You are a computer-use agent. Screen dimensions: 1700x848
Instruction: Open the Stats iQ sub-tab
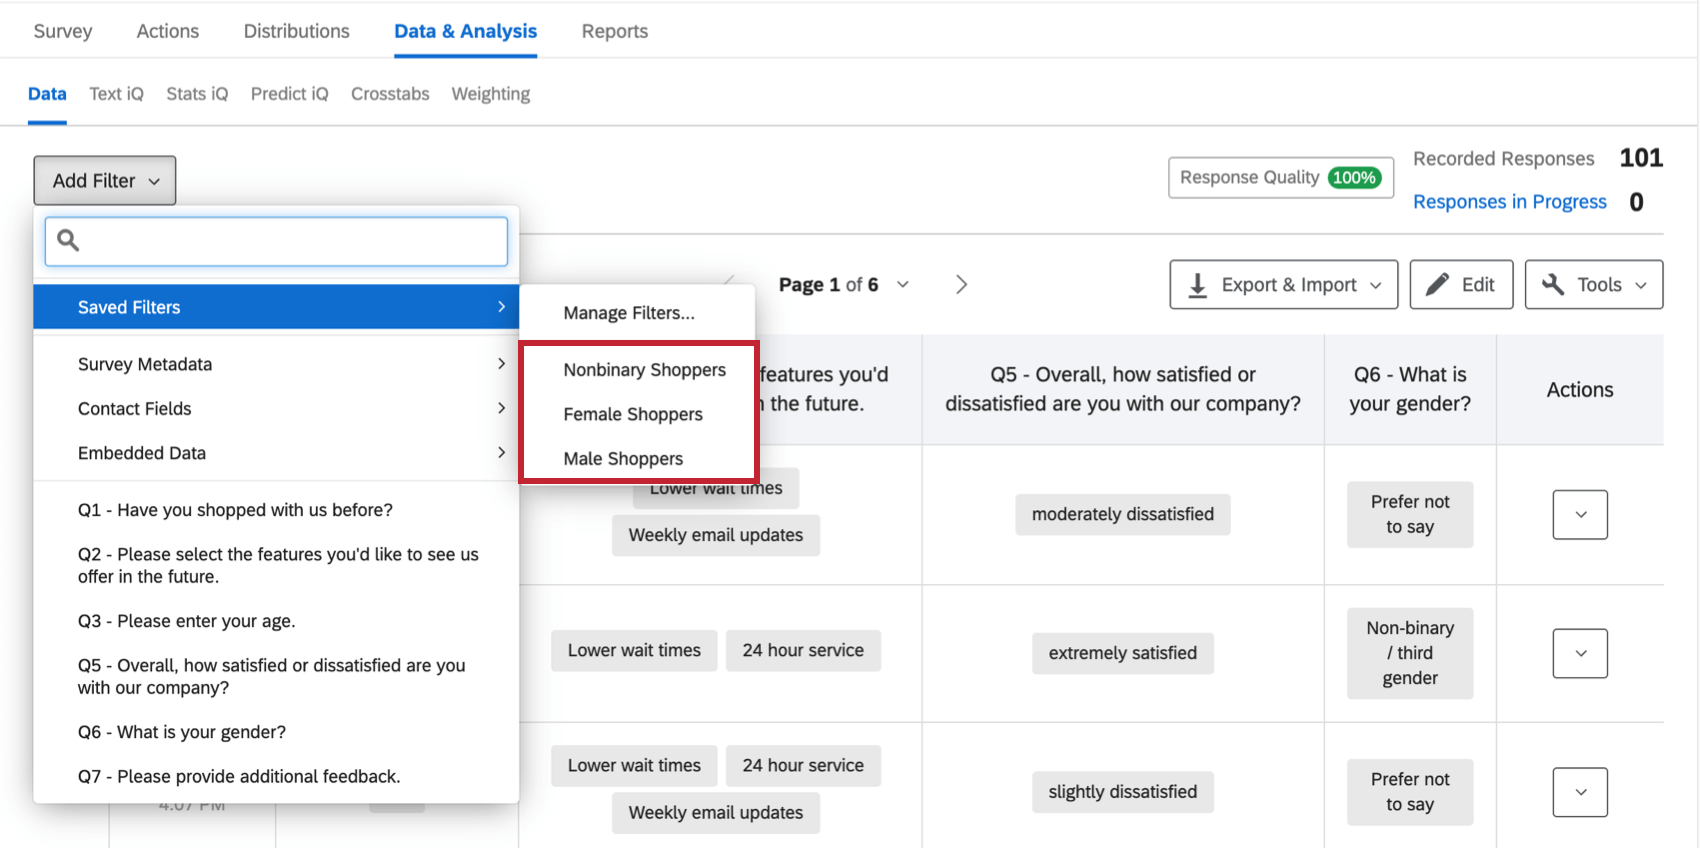197,94
